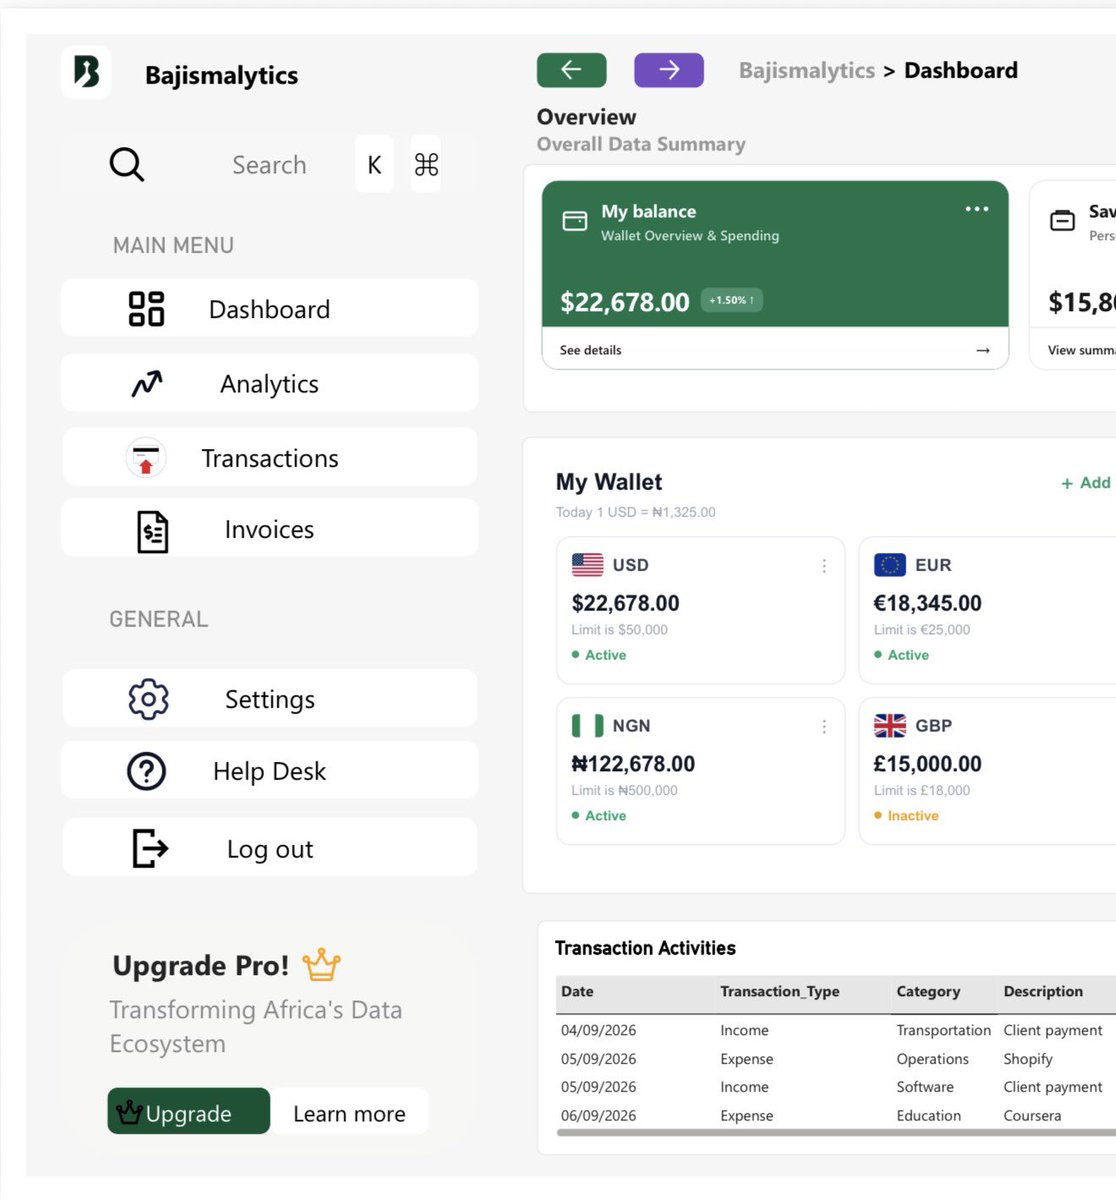Open Transactions from main menu

(270, 458)
